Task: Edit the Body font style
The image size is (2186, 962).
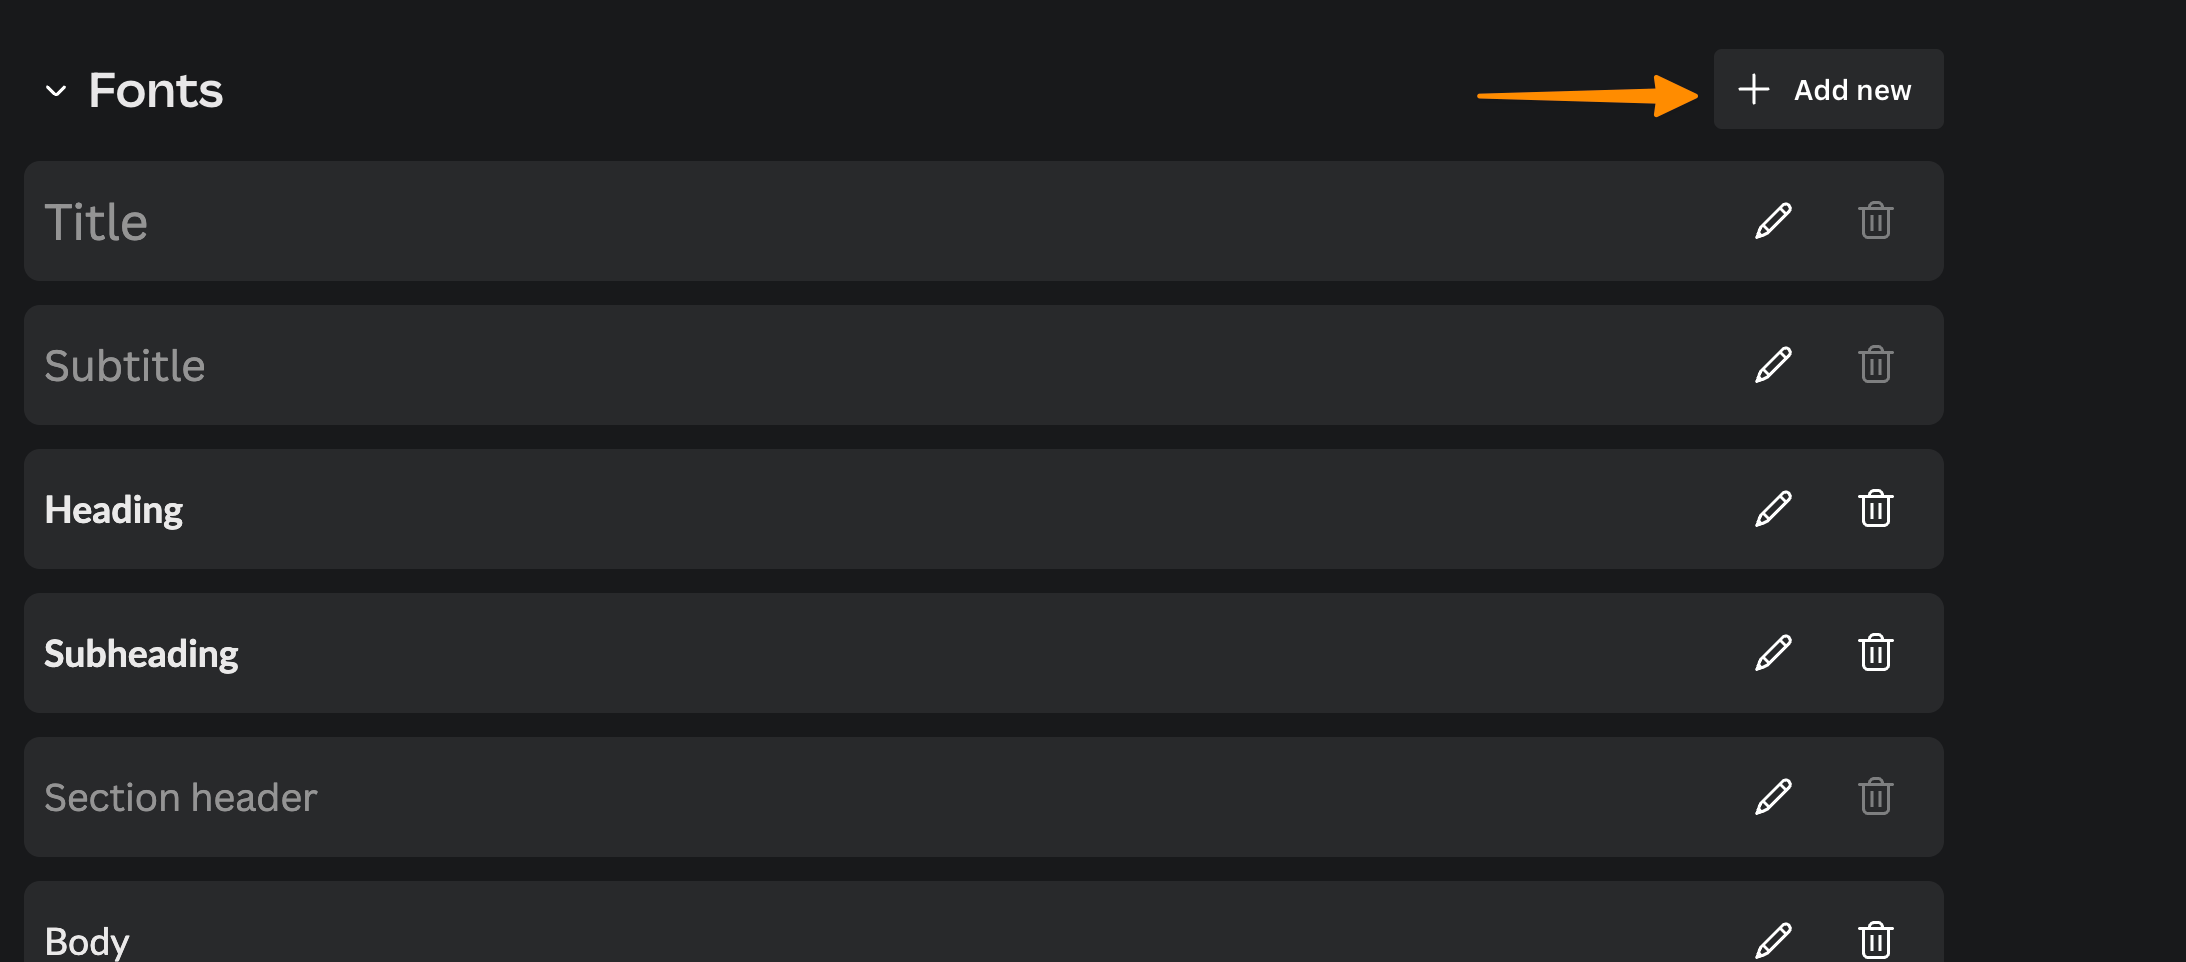Action: click(x=1773, y=940)
